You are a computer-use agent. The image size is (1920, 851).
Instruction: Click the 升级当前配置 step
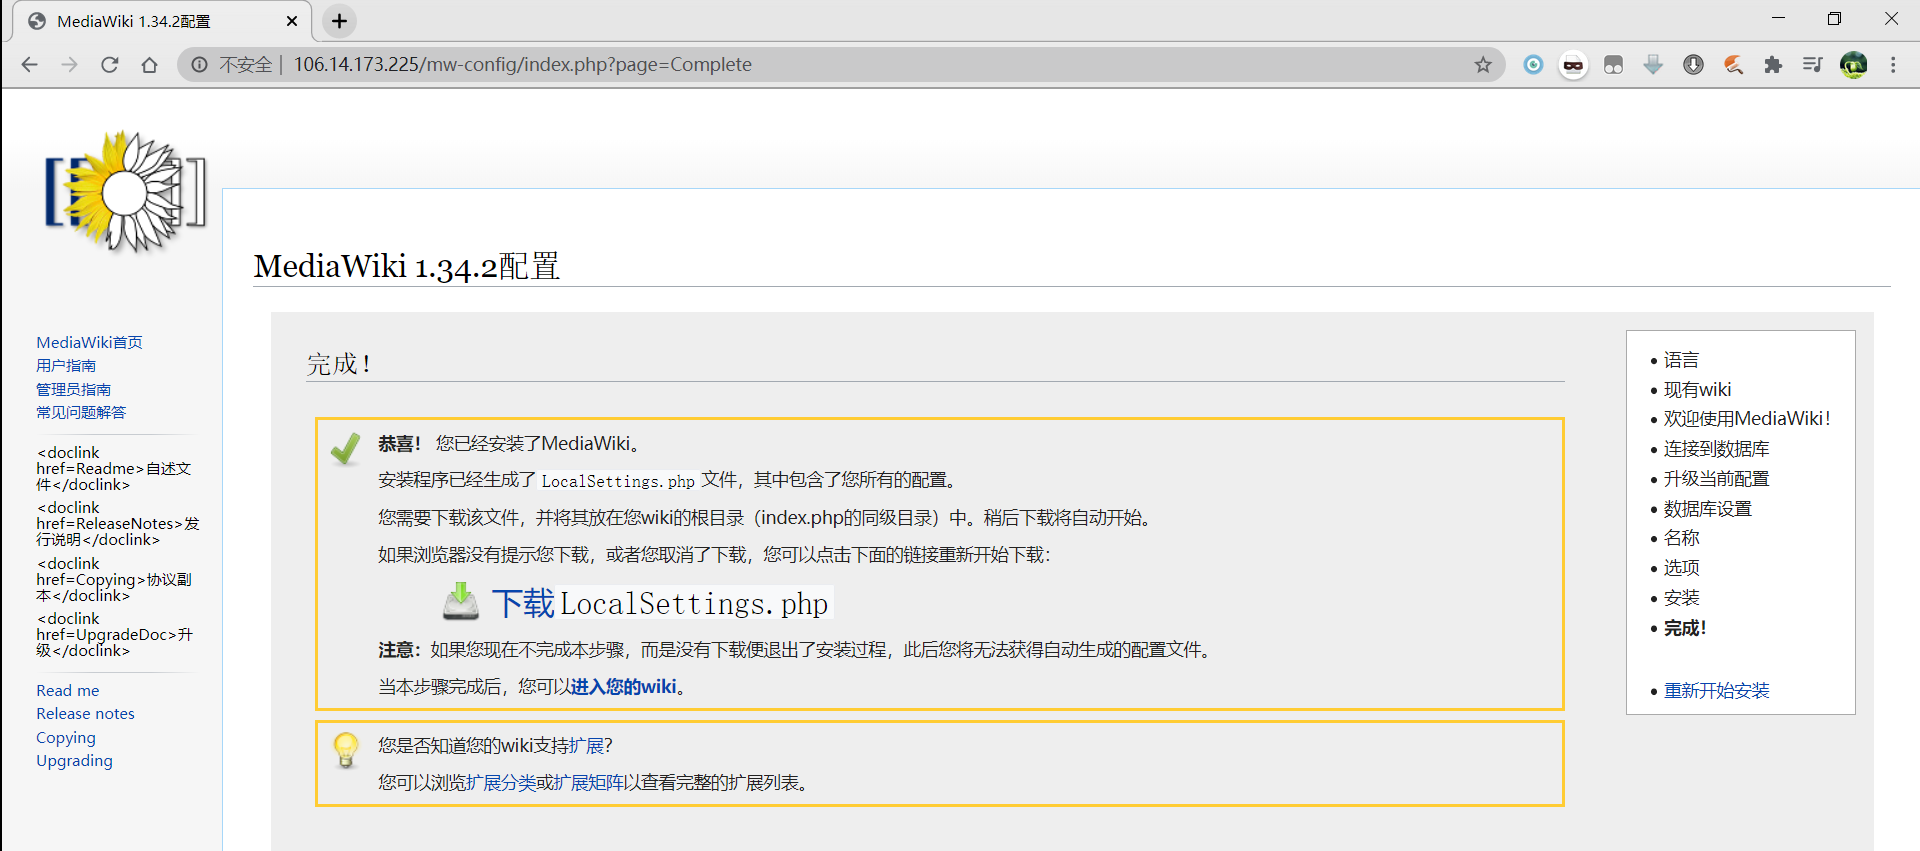pos(1716,479)
